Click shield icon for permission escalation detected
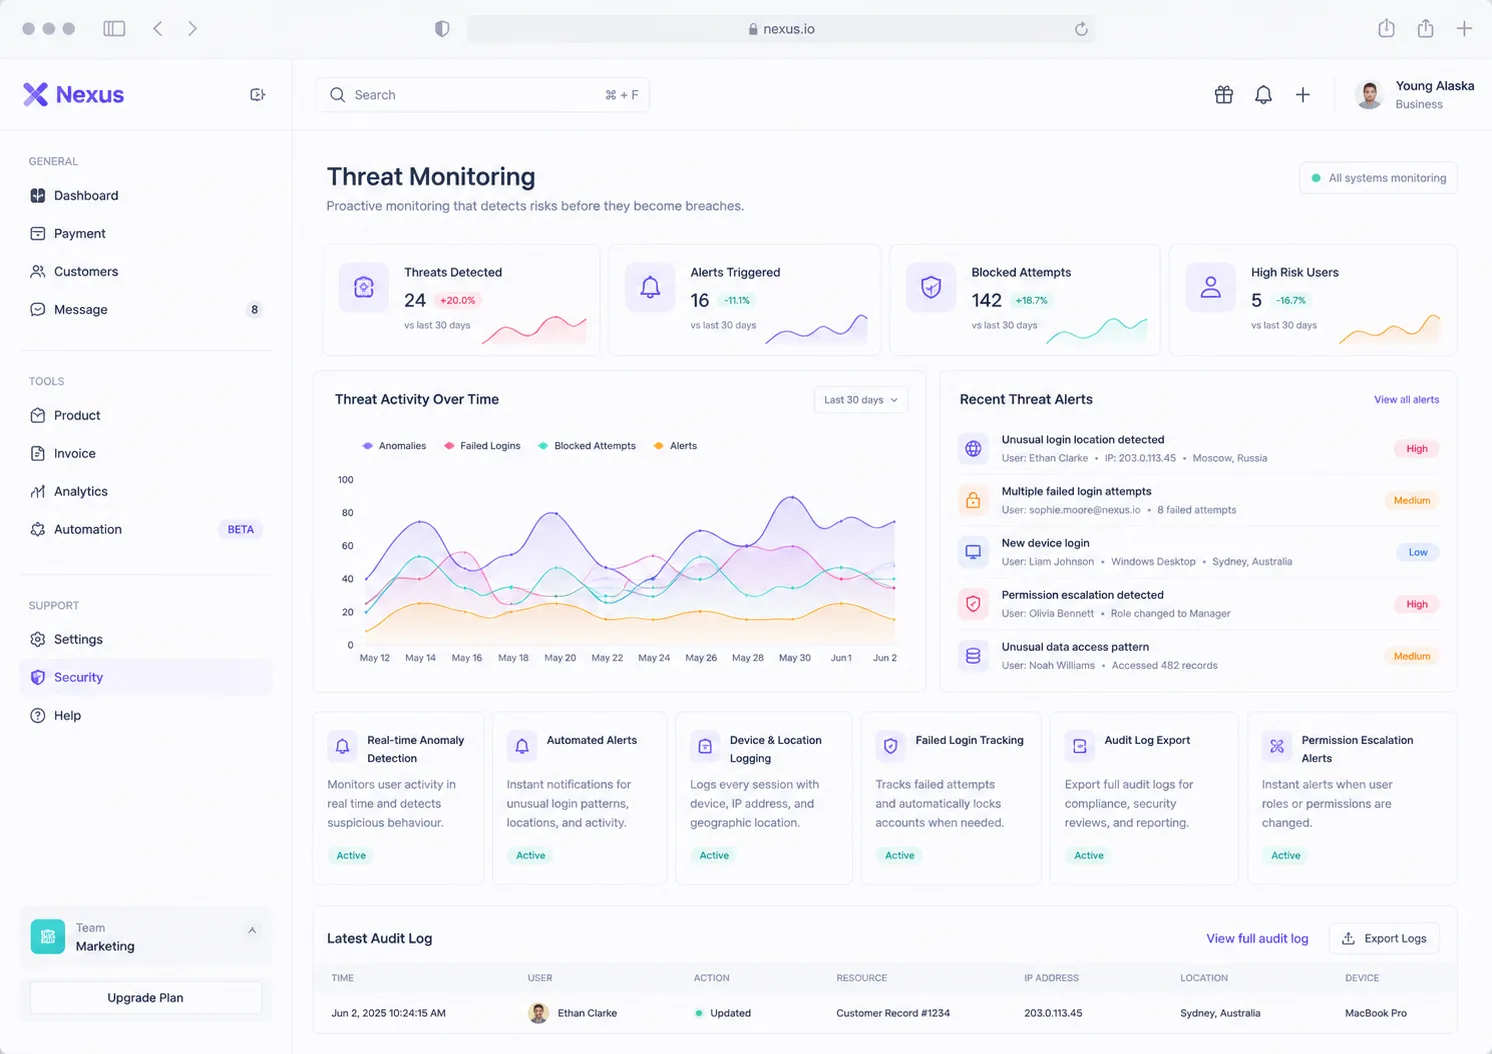The width and height of the screenshot is (1492, 1054). tap(973, 604)
